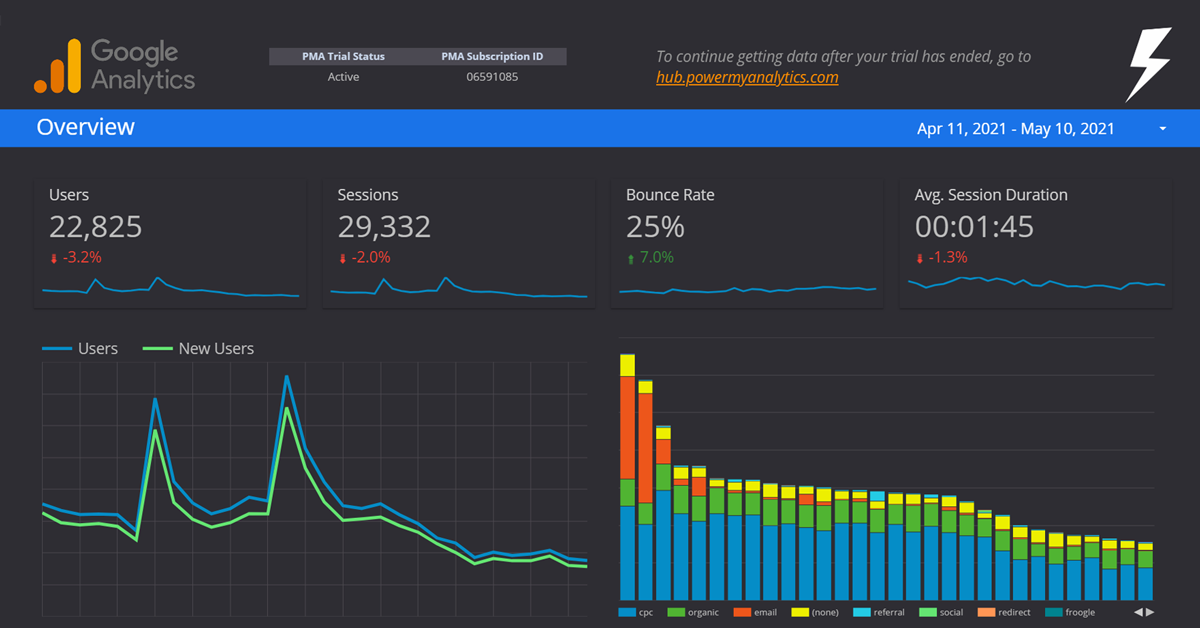Open the date range dropdown arrow
The image size is (1200, 628).
coord(1162,129)
